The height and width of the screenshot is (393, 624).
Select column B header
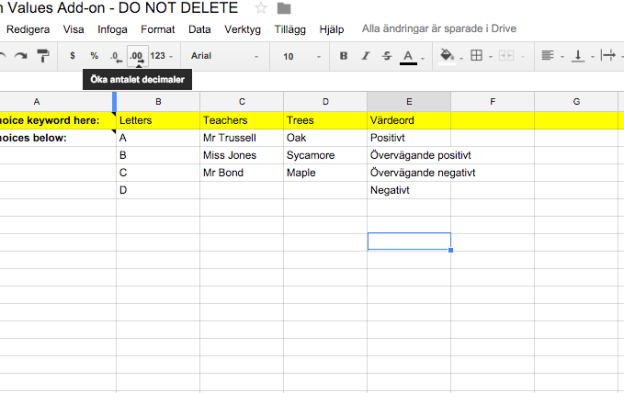(x=158, y=102)
